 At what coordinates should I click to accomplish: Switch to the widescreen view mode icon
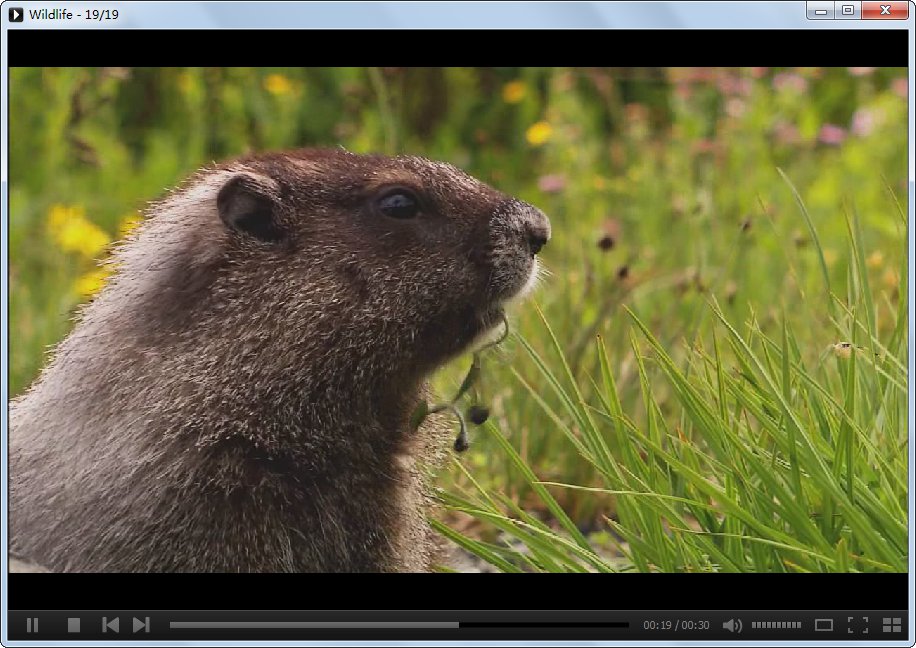click(x=823, y=625)
